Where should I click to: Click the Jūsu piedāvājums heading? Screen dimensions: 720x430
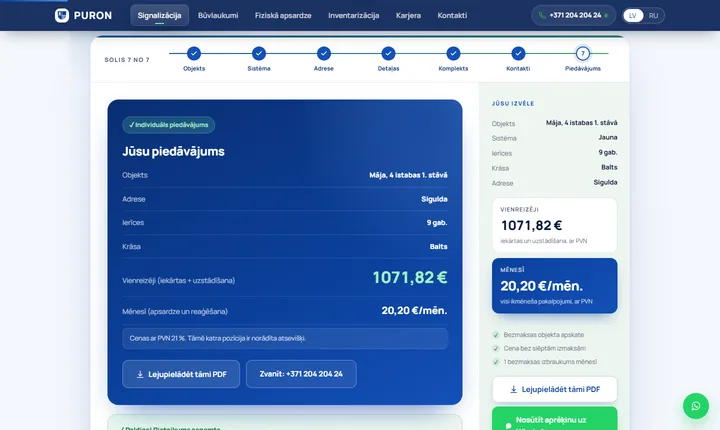click(173, 151)
